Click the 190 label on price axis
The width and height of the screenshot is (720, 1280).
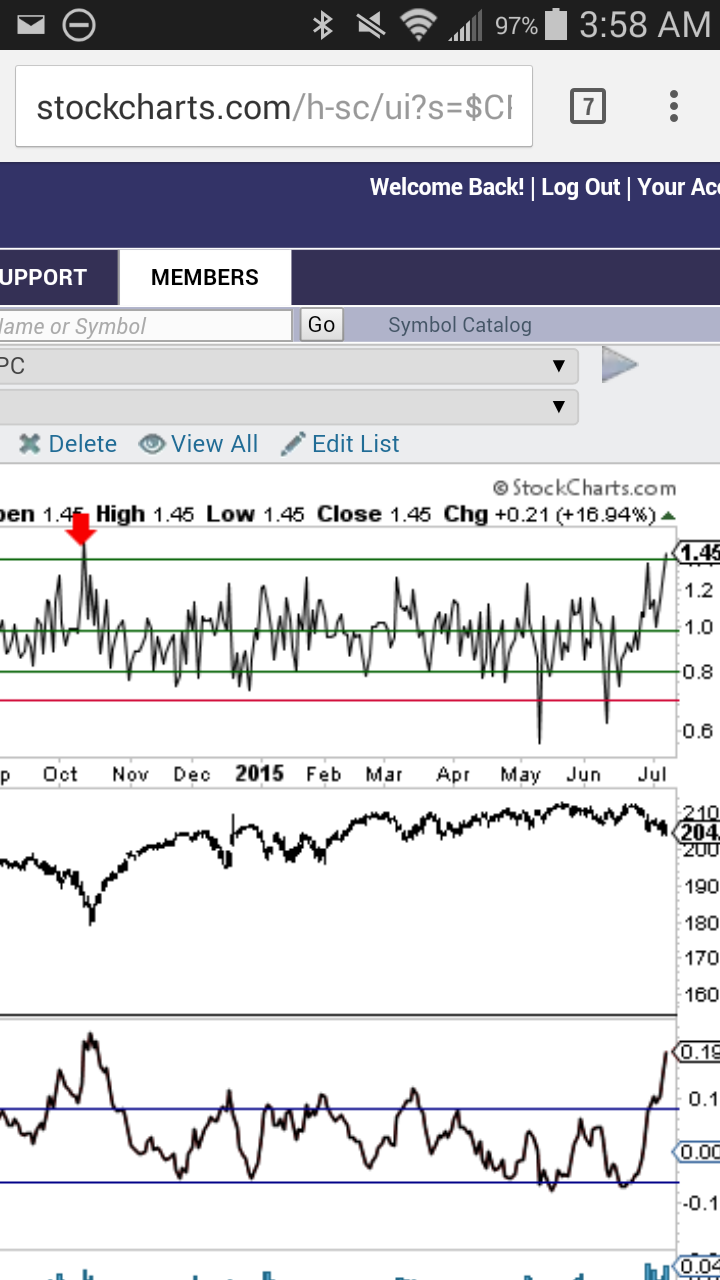click(x=700, y=886)
